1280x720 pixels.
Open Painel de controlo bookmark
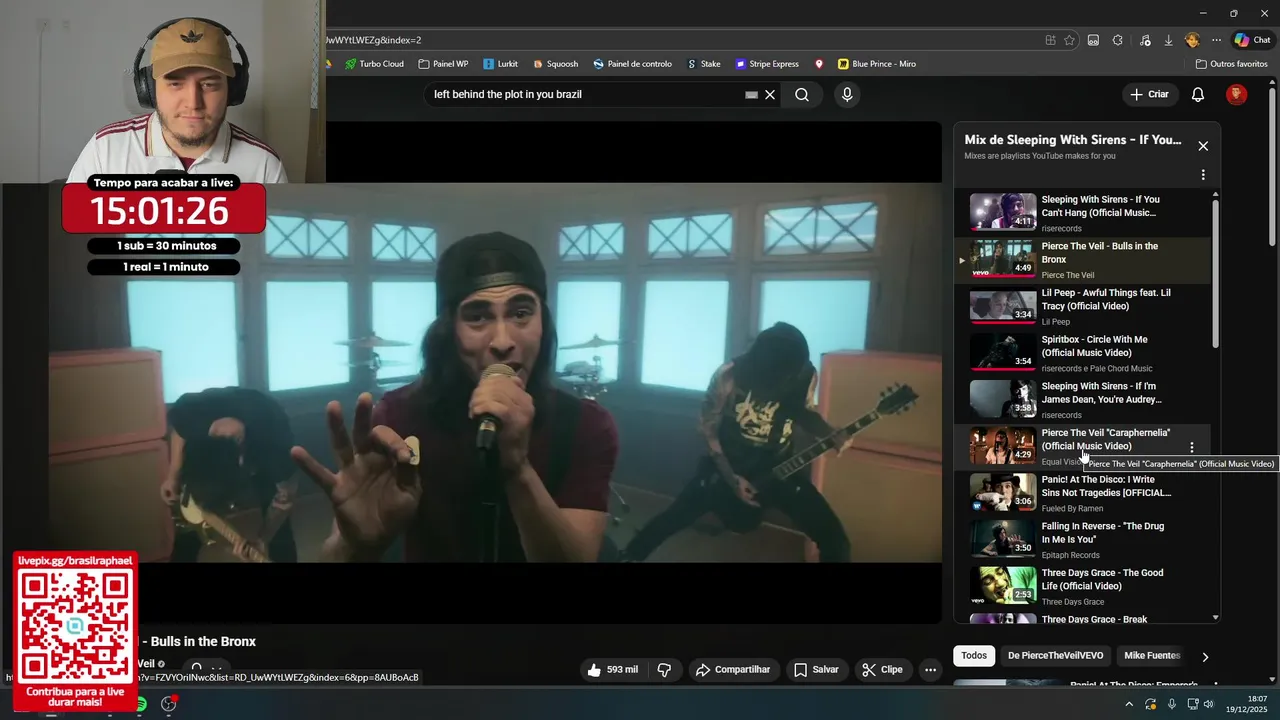[x=632, y=64]
